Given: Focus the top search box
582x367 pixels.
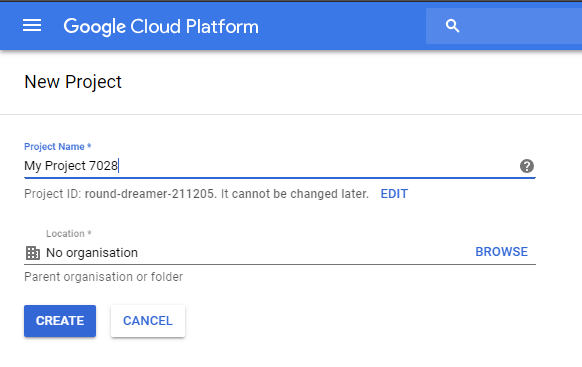Looking at the screenshot, I should tap(504, 26).
